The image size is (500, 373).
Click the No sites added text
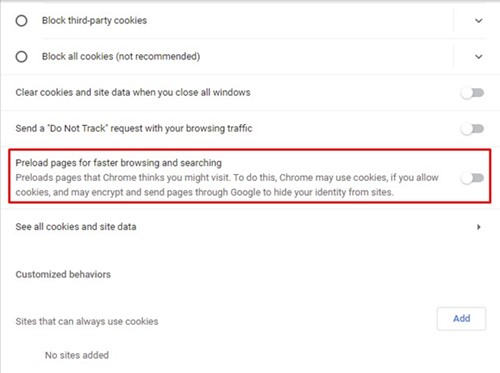pos(77,355)
